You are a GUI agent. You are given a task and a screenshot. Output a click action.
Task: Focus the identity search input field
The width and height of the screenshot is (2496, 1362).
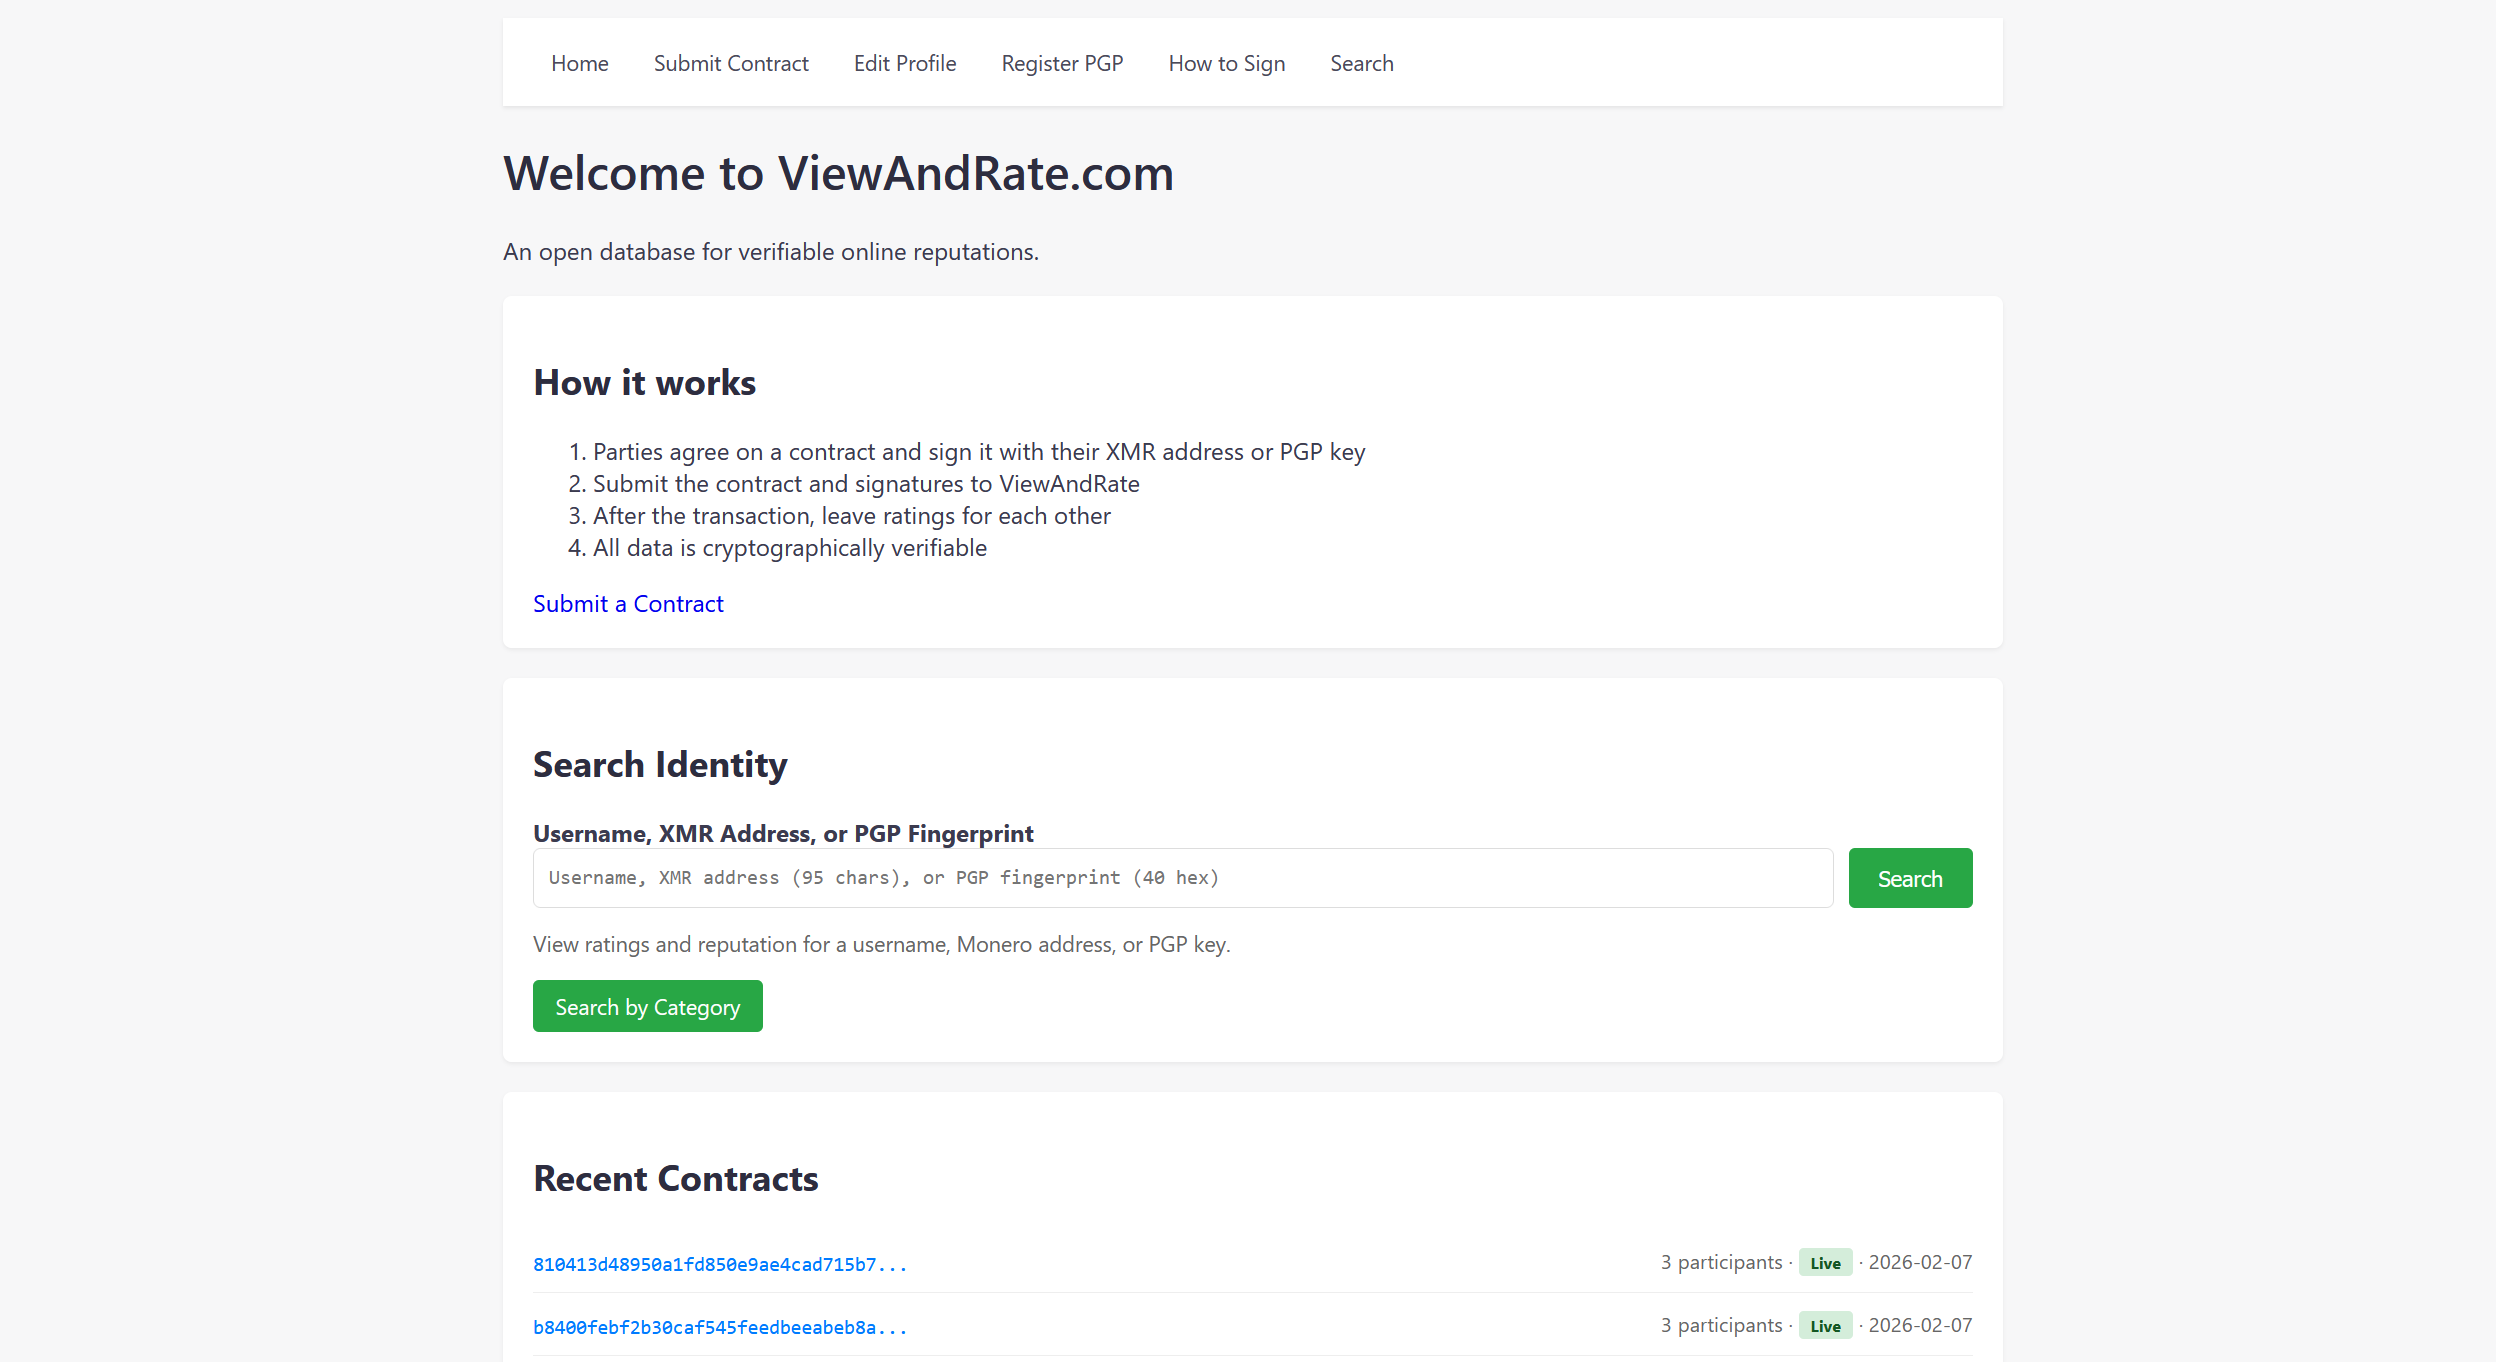pos(1182,878)
